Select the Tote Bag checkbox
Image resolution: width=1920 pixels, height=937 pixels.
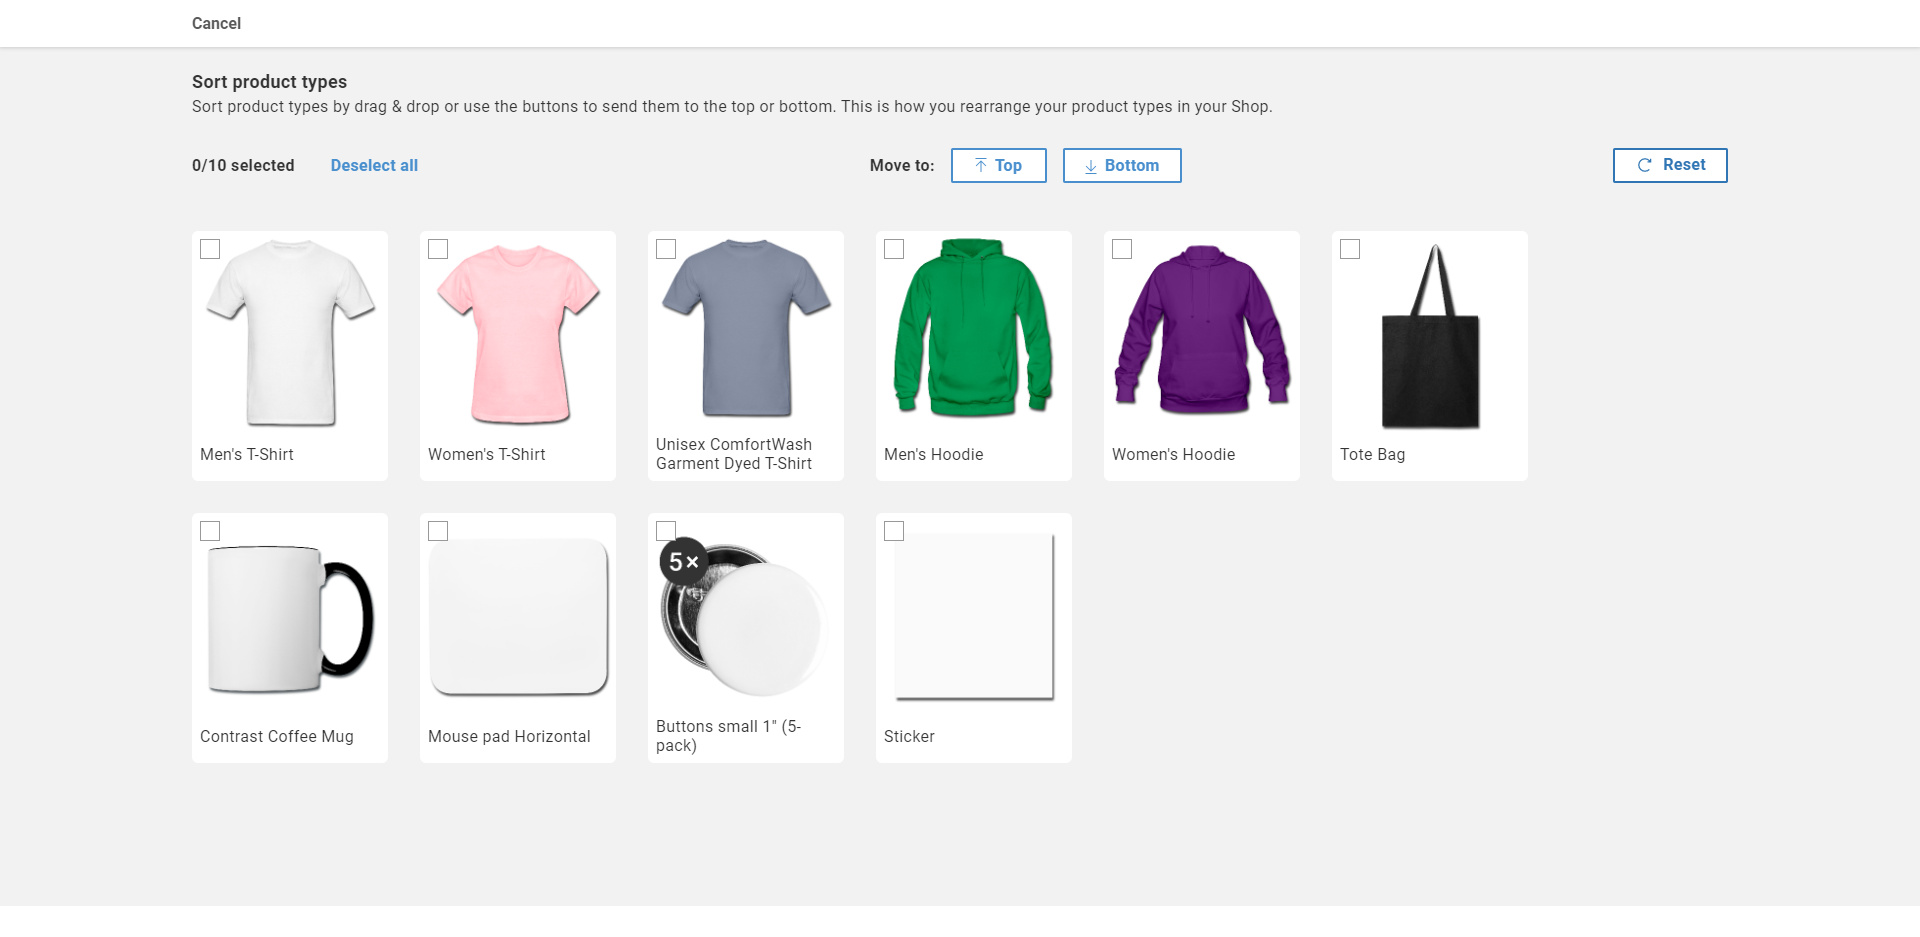(1350, 249)
